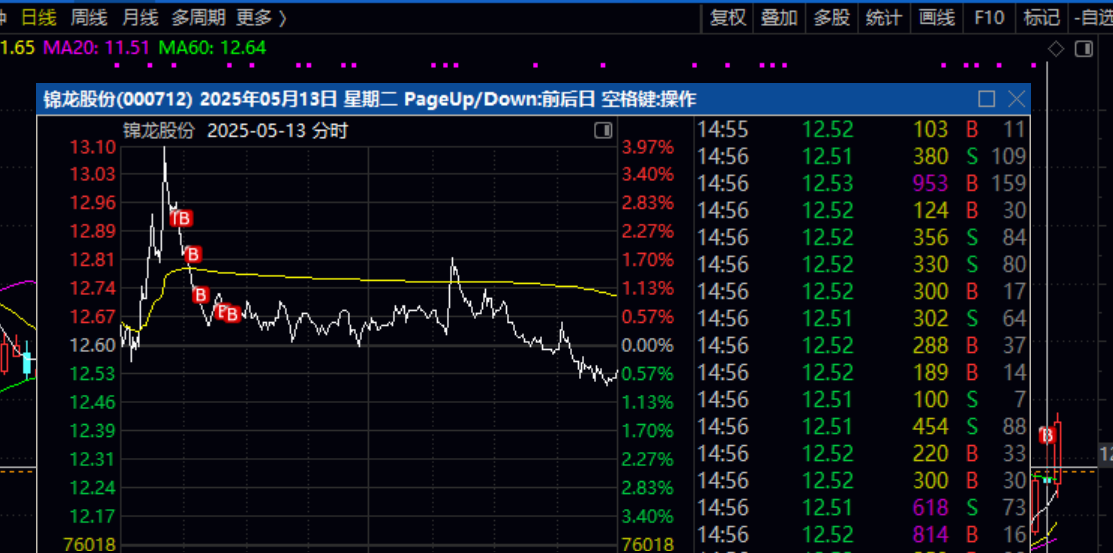Image resolution: width=1113 pixels, height=553 pixels.
Task: Maximize the 锦龙股份 intraday popup window
Action: coord(987,99)
